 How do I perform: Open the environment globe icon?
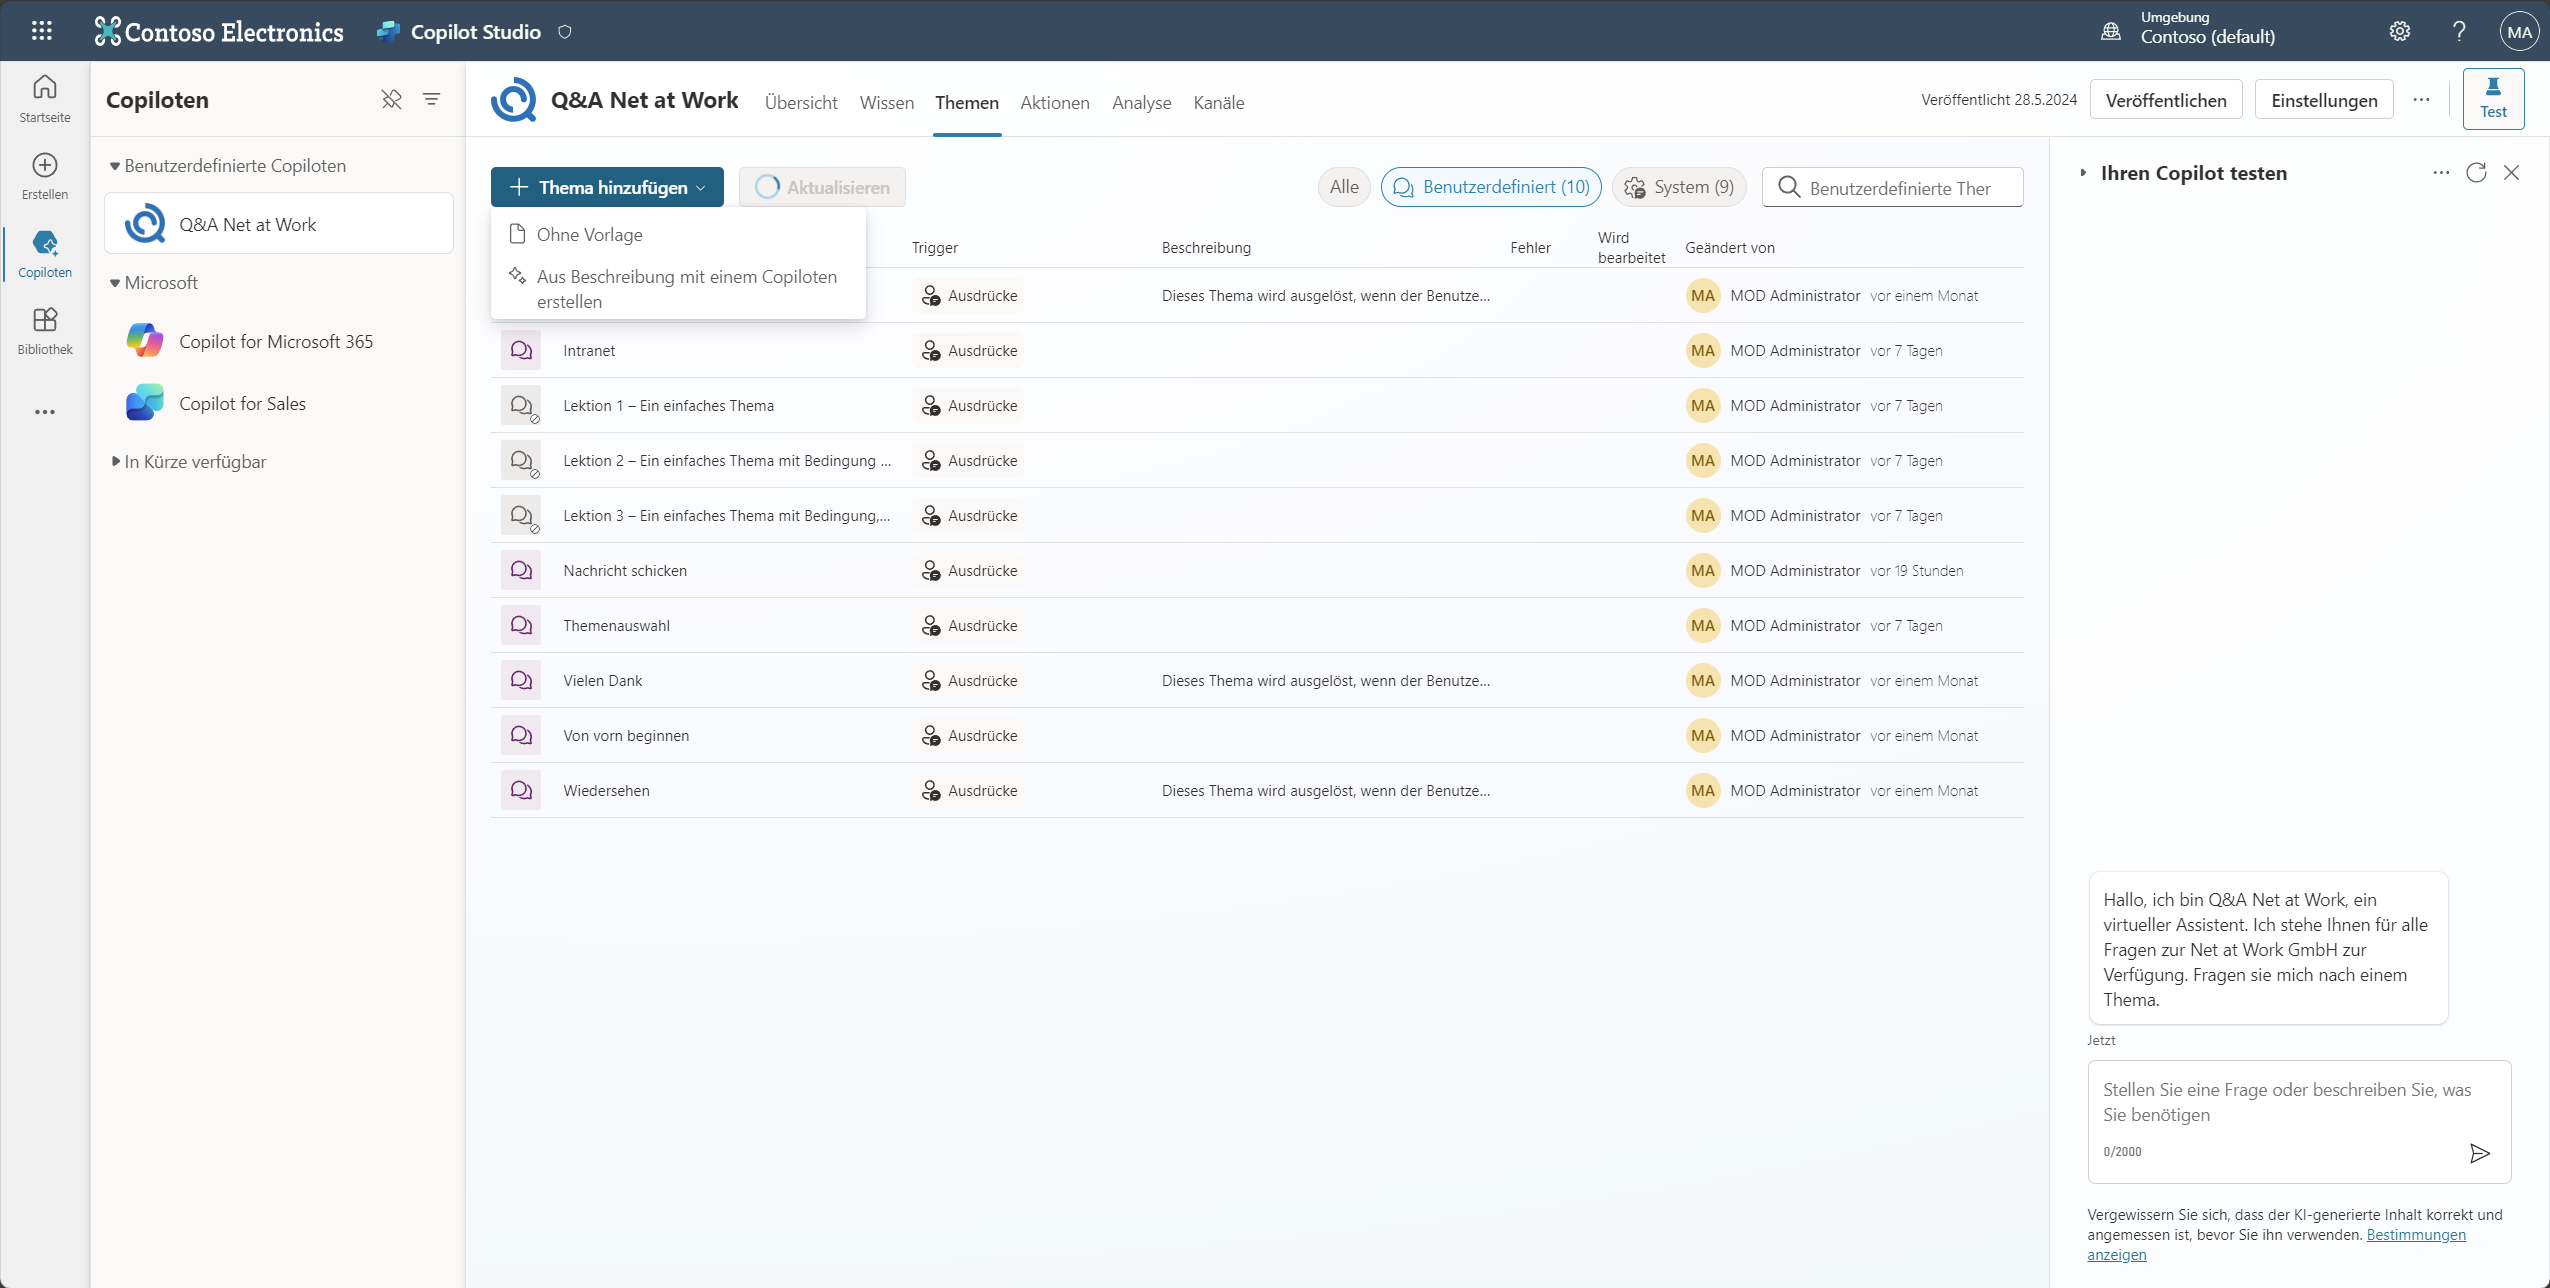pos(2111,31)
